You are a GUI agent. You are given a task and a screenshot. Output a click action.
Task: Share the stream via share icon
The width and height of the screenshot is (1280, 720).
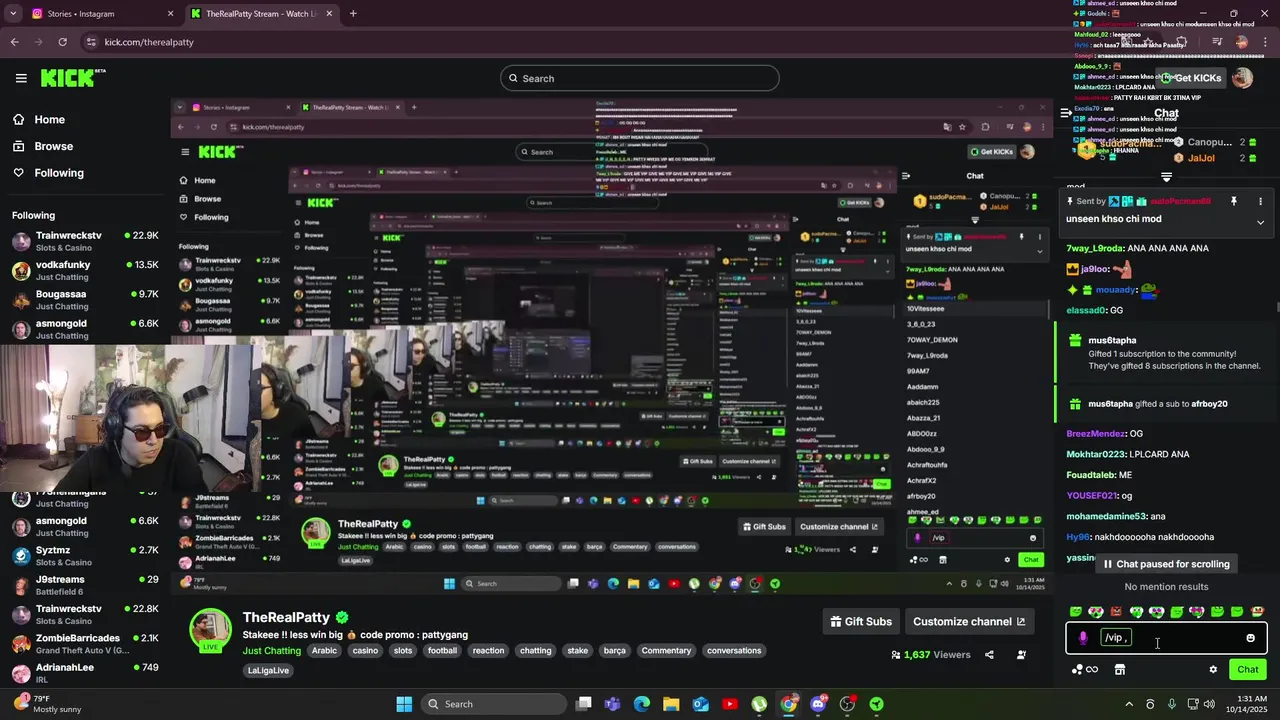(989, 655)
